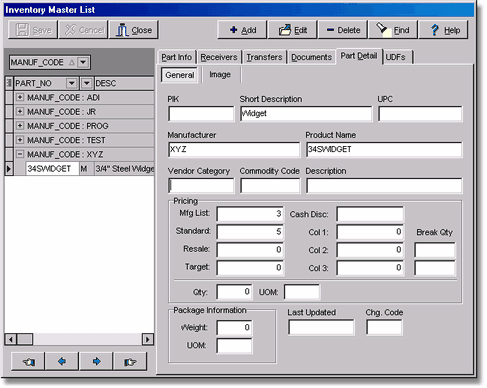Viewport: 487px width, 388px height.
Task: Click the Pricing UOM field
Action: tap(302, 292)
